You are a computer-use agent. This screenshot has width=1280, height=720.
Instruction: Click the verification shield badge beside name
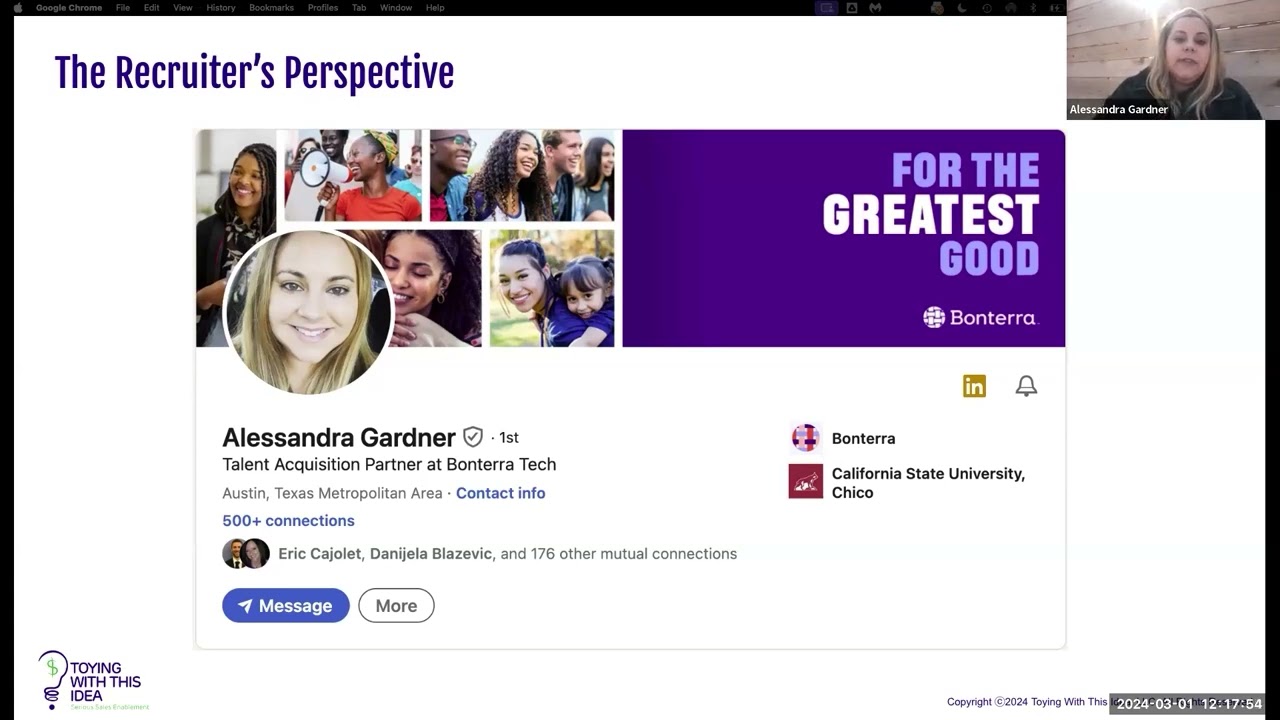point(473,437)
